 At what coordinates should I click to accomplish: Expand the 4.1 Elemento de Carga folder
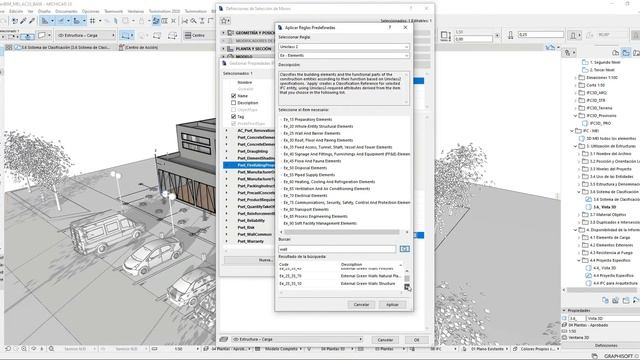pos(579,238)
